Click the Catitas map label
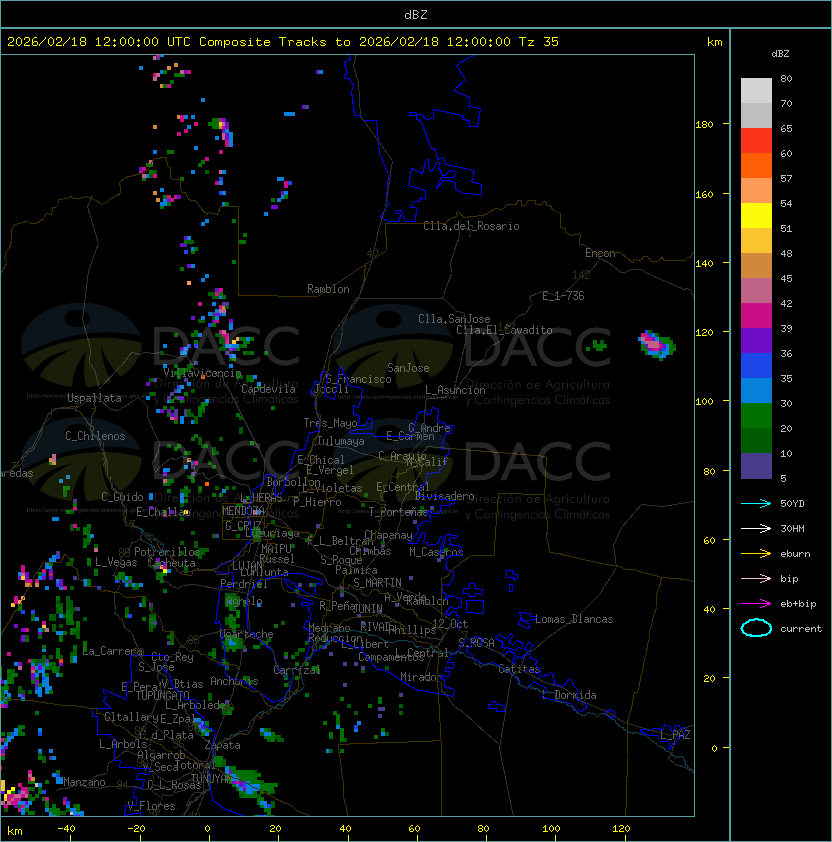Image resolution: width=832 pixels, height=842 pixels. (x=519, y=669)
